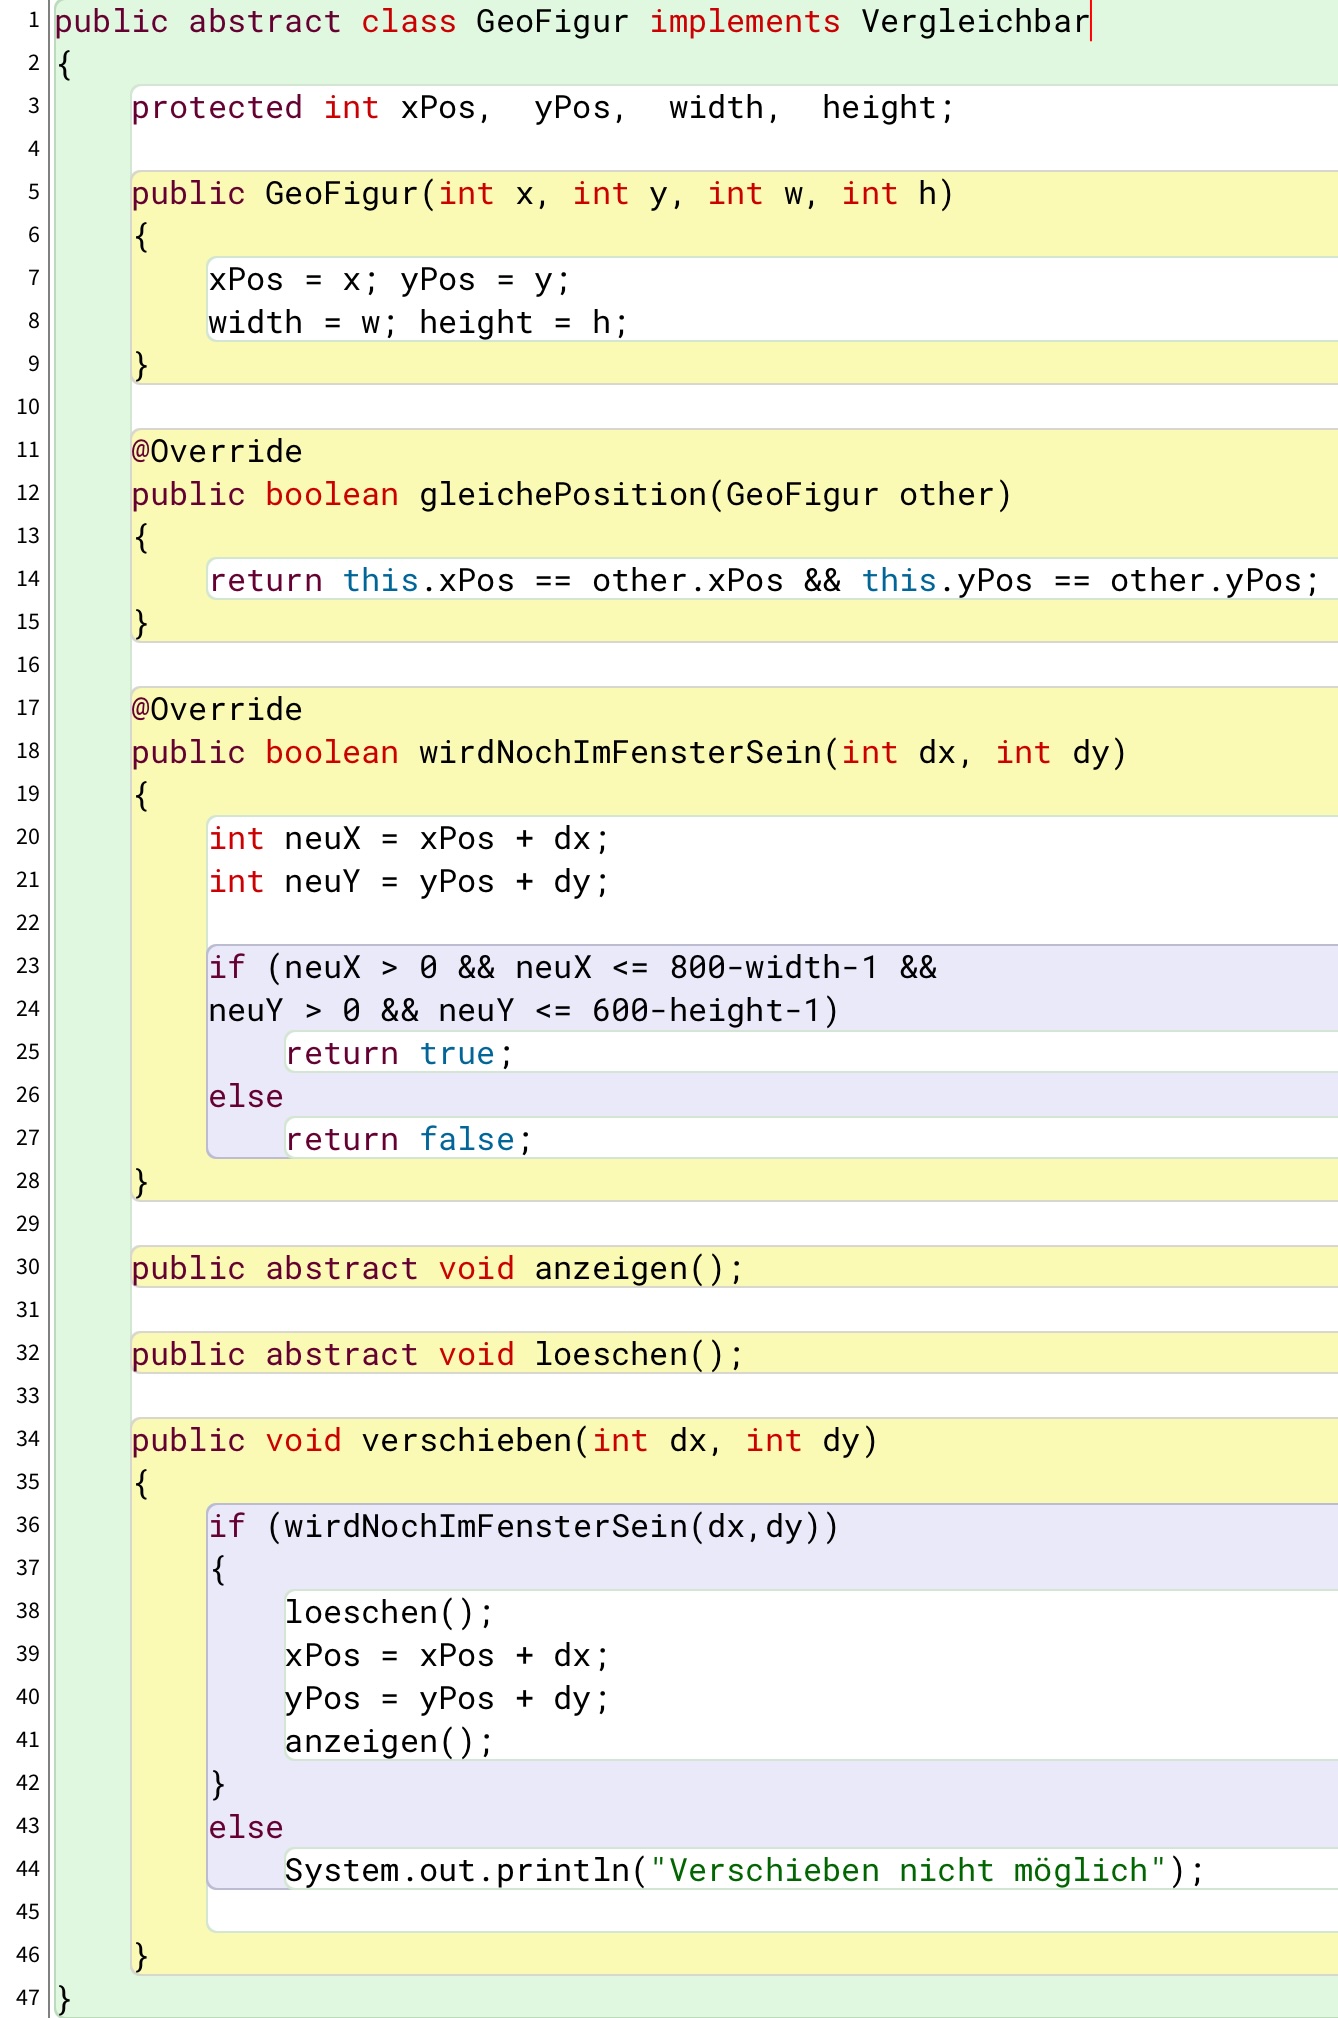The width and height of the screenshot is (1338, 2018).
Task: Click the return statement comparing xPos and yPos
Action: pyautogui.click(x=764, y=581)
